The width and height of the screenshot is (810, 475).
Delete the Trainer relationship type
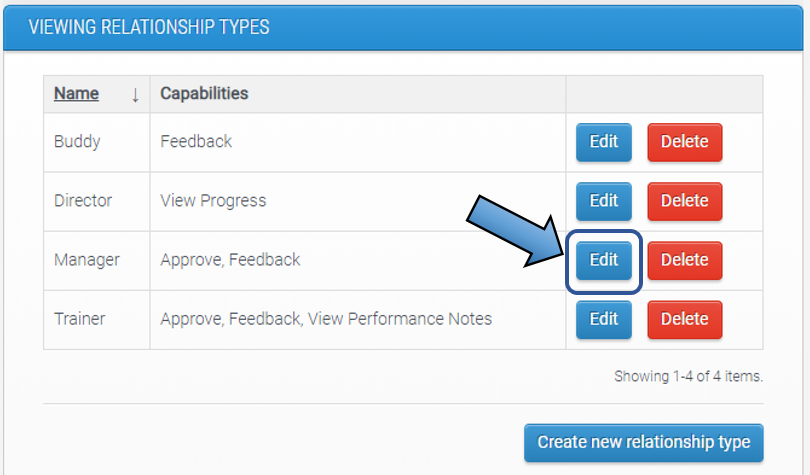684,319
